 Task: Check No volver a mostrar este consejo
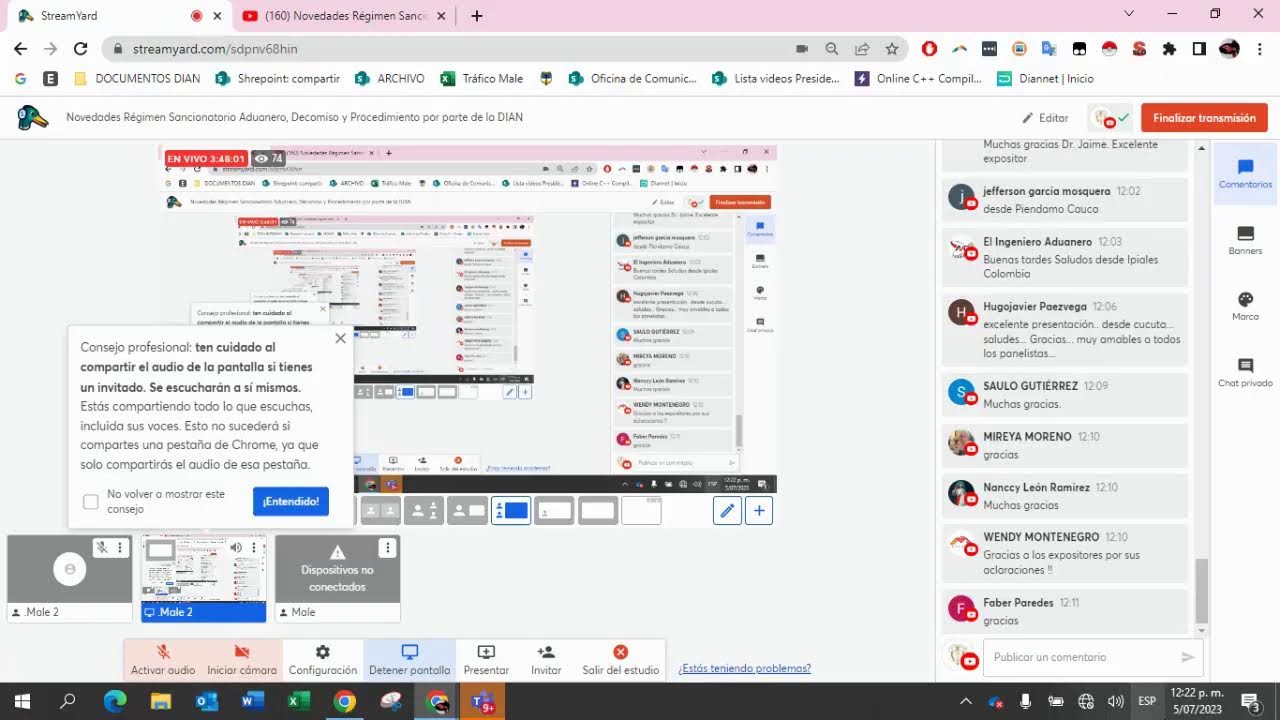91,501
